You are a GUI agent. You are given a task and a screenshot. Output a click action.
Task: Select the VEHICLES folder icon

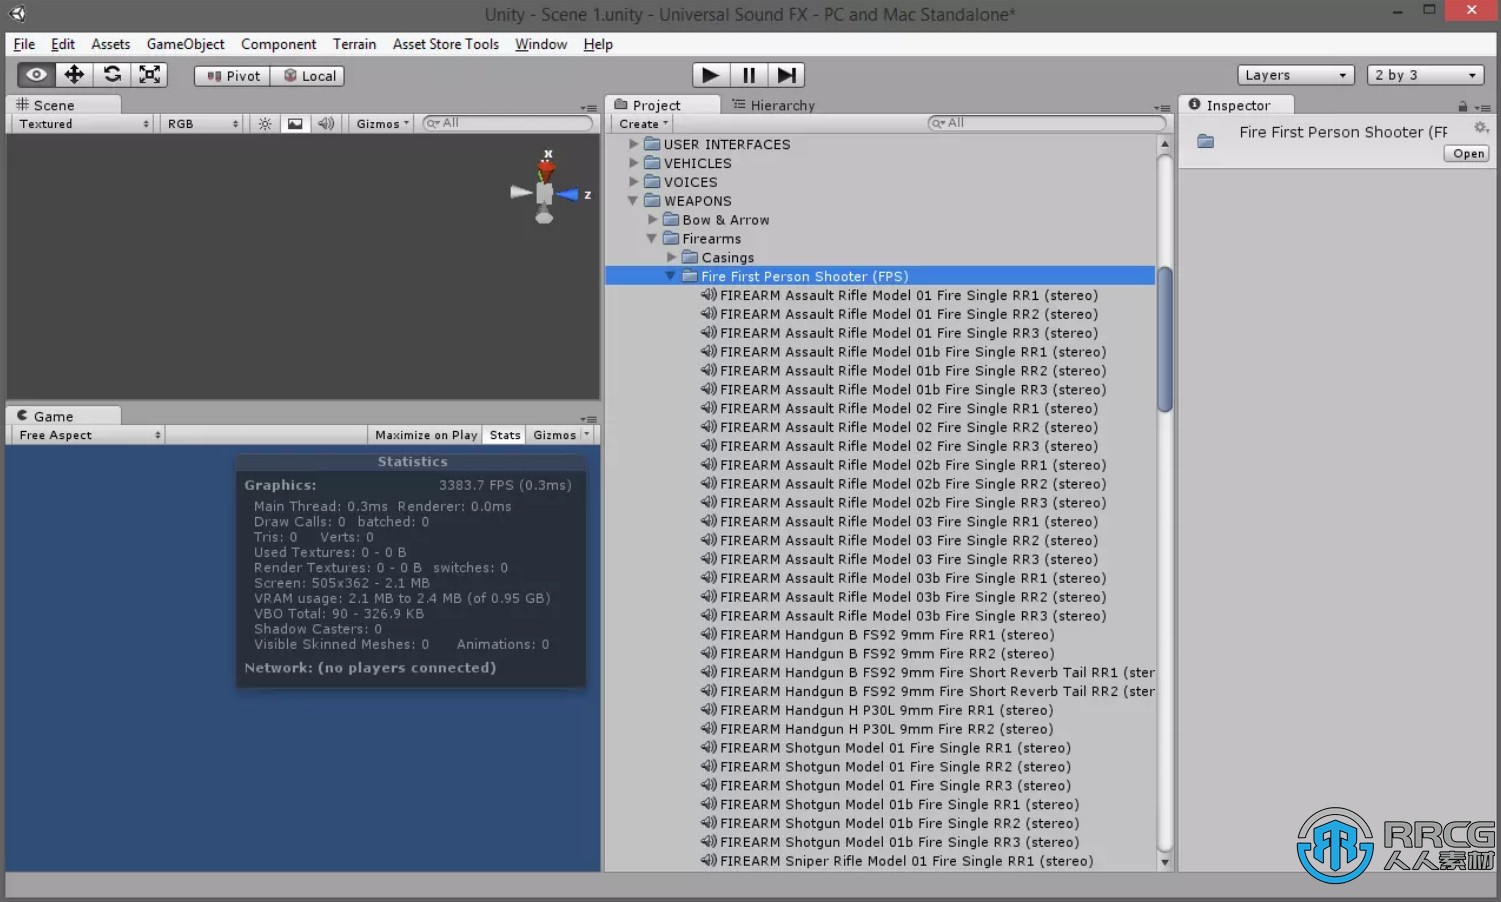point(652,163)
